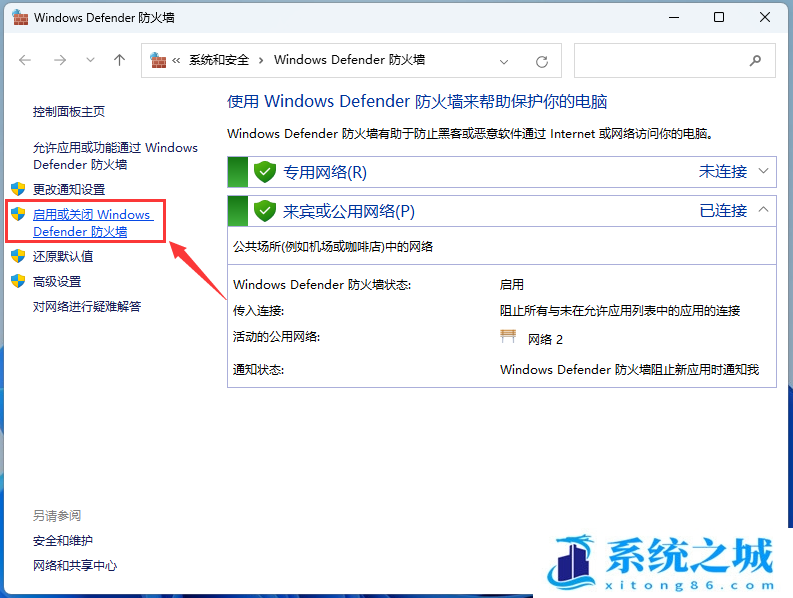Click green shield icon for 专用网络(R)
793x598 pixels.
click(x=265, y=172)
